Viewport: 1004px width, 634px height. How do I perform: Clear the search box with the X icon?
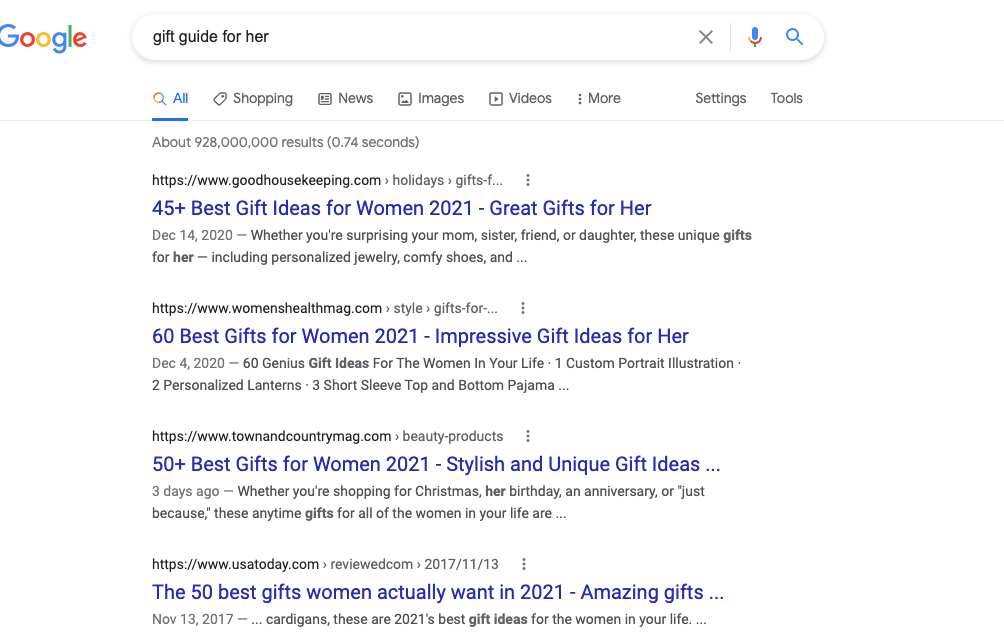[706, 37]
